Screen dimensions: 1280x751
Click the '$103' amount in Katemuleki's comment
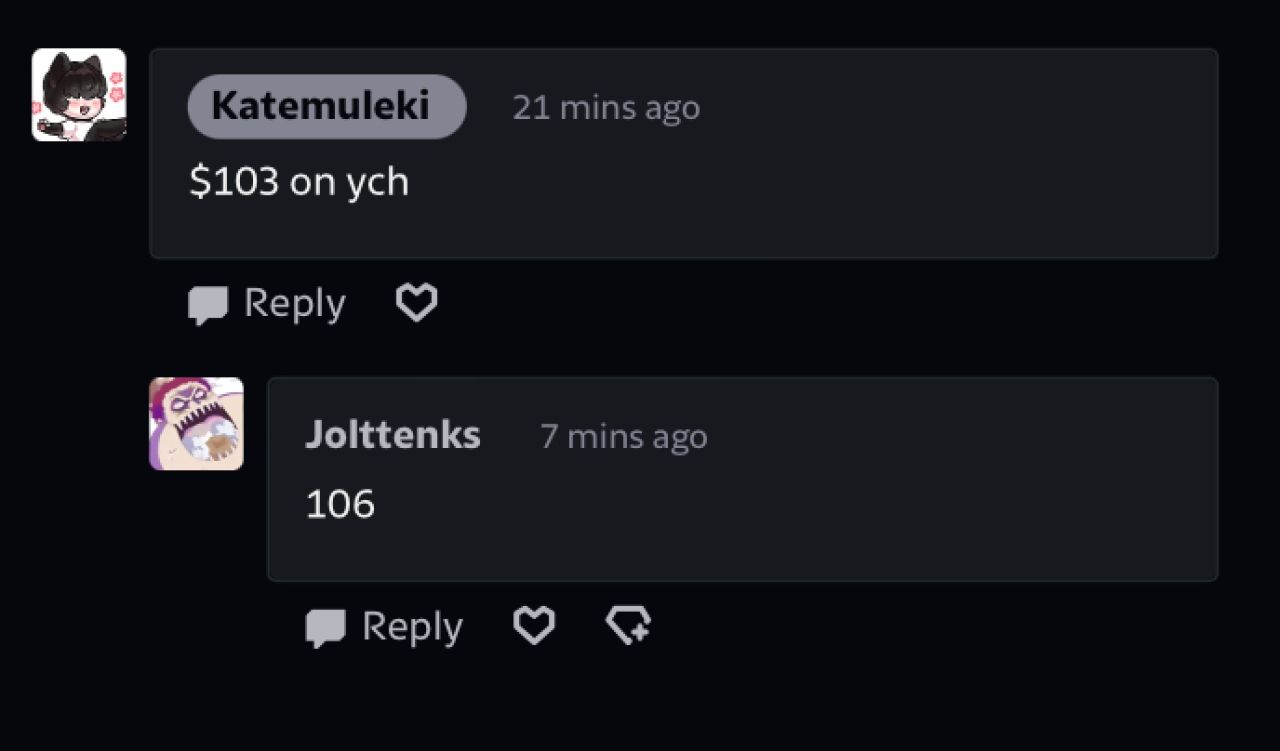coord(234,182)
